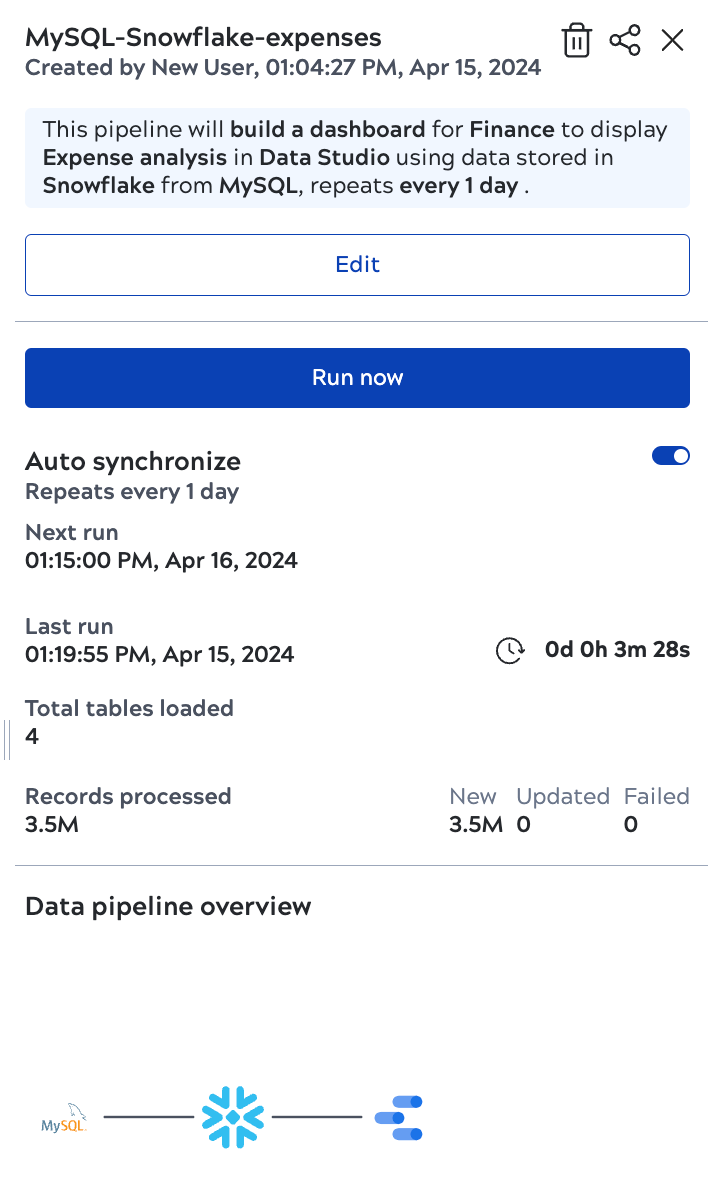Delete the MySQL-Snowflake-expenses pipeline

coord(577,40)
